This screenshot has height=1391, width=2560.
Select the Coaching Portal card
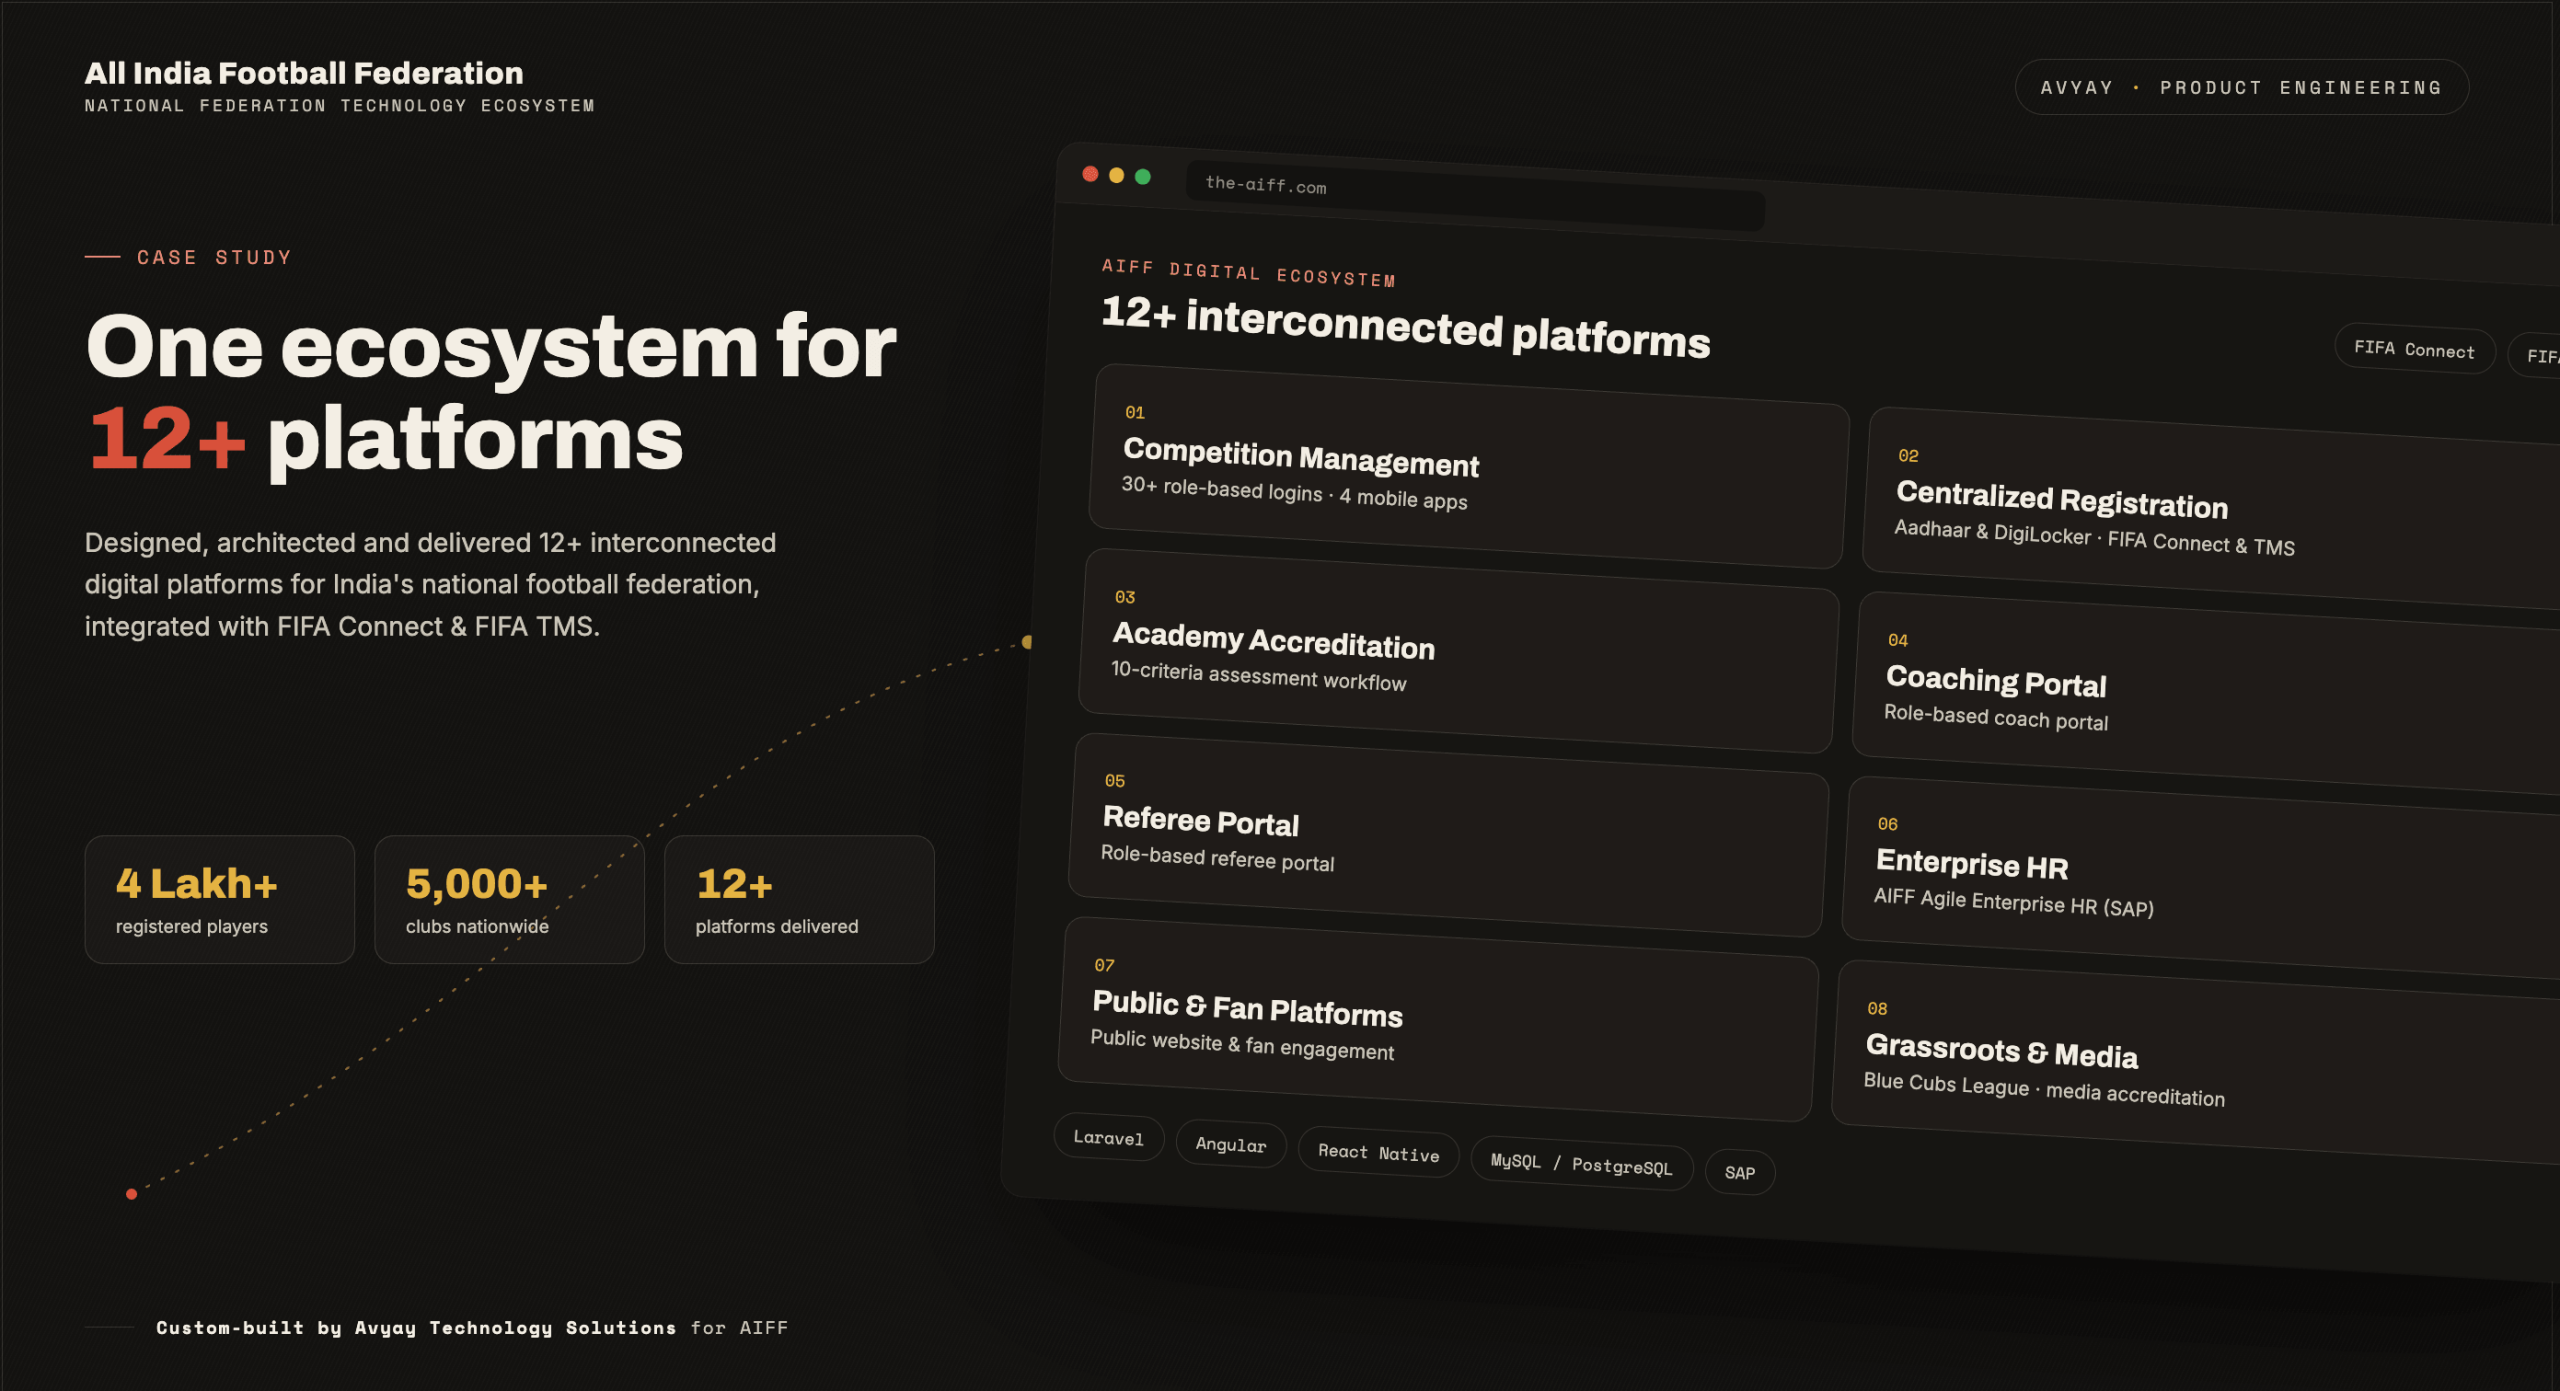click(x=2205, y=692)
